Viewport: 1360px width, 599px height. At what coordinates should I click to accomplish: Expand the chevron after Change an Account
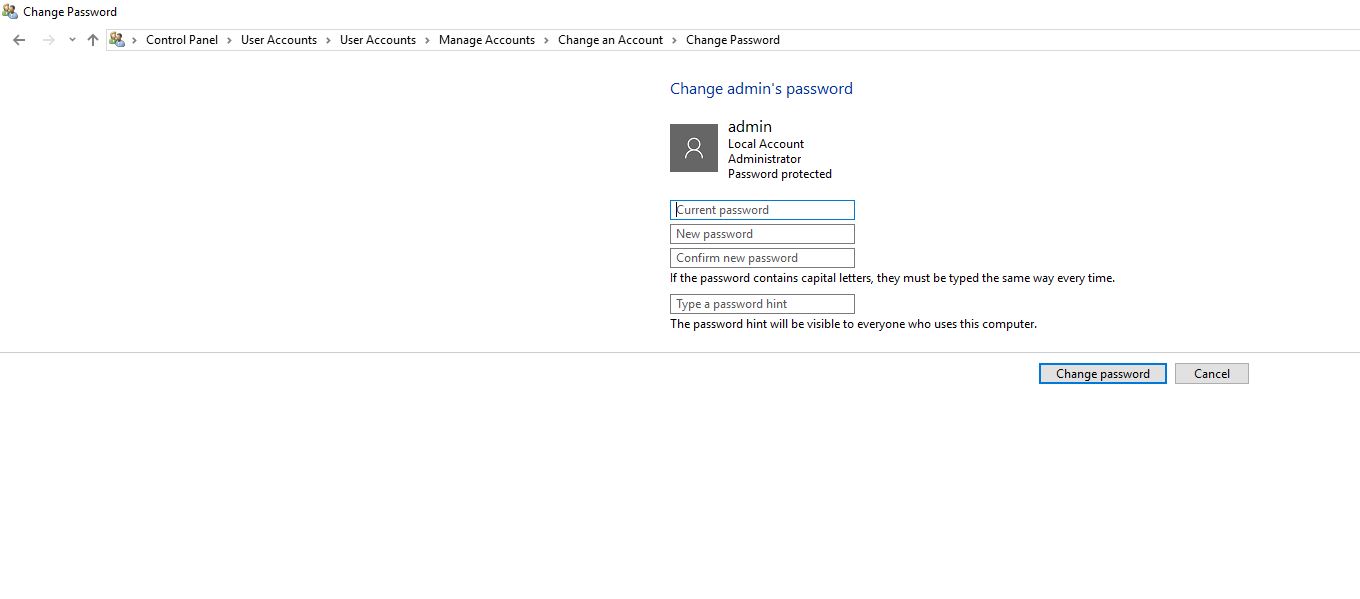point(674,40)
